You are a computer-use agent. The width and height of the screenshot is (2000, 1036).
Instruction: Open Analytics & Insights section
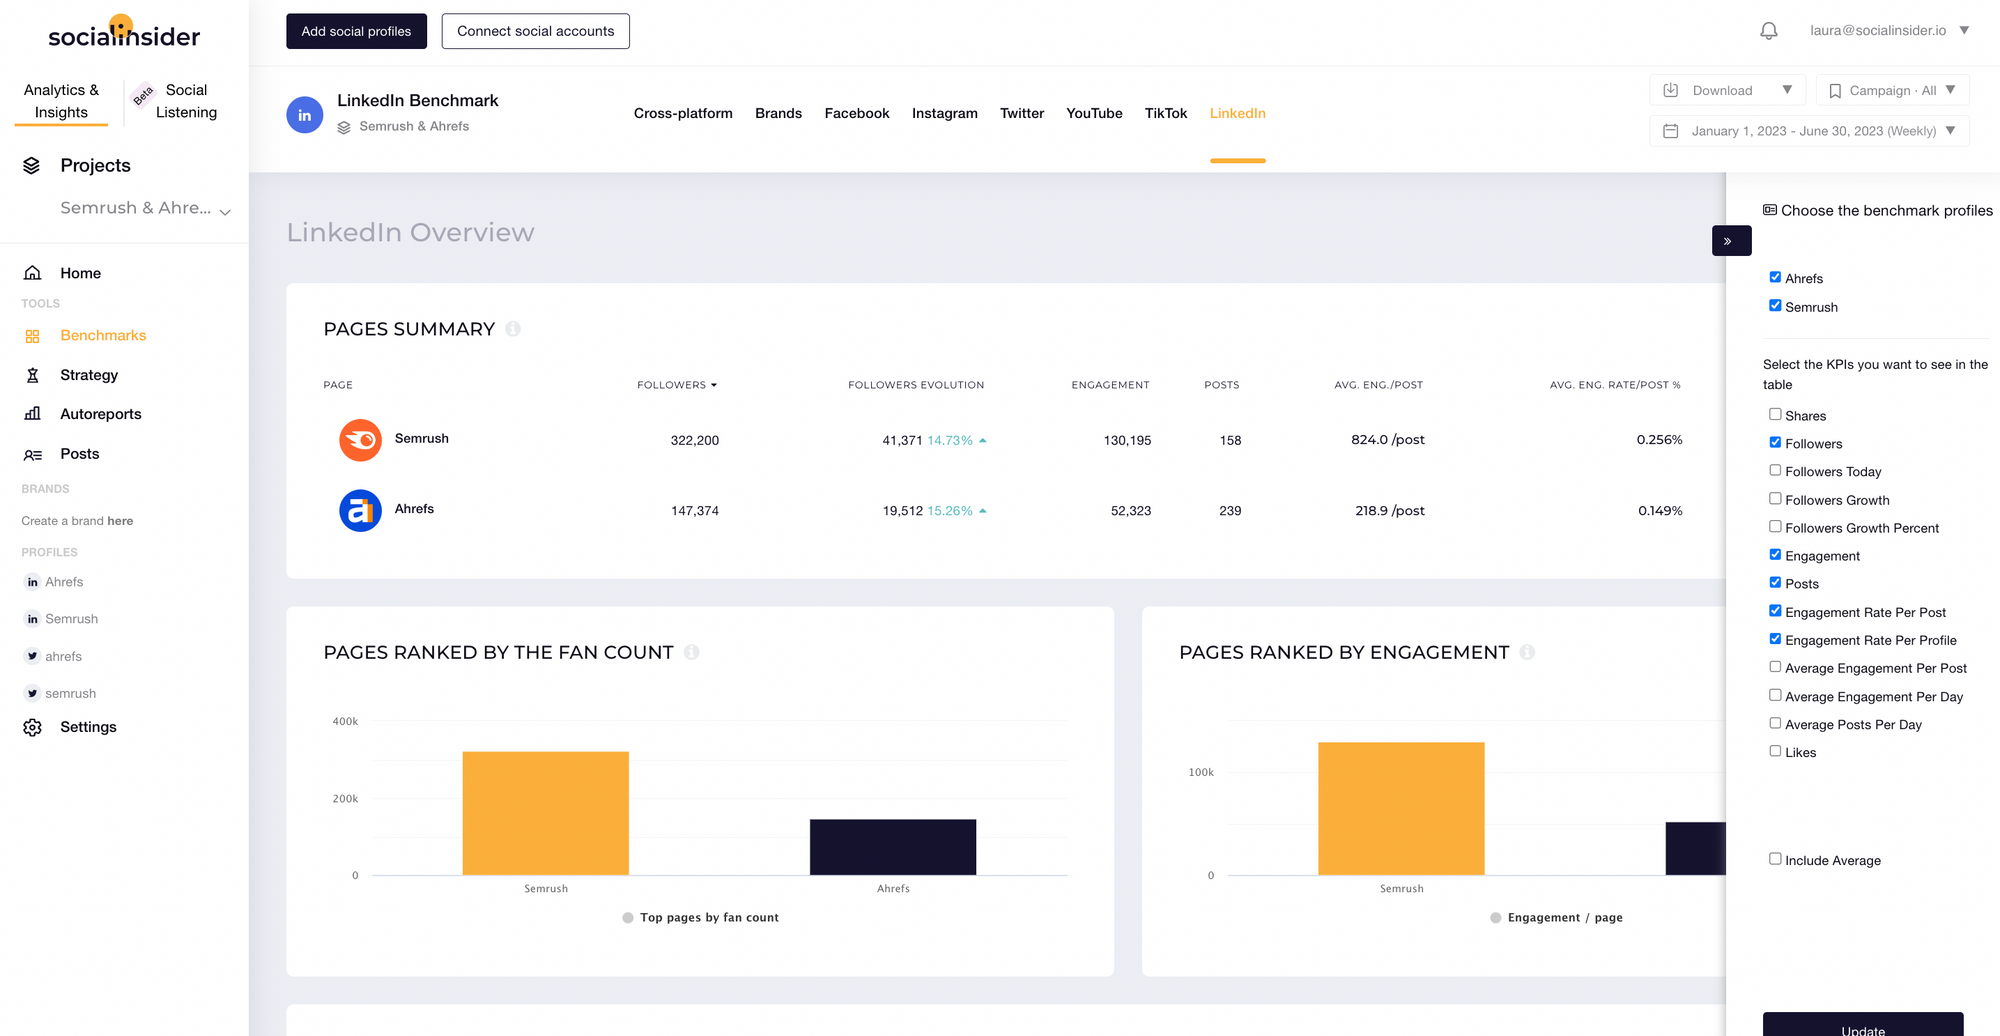[x=61, y=101]
